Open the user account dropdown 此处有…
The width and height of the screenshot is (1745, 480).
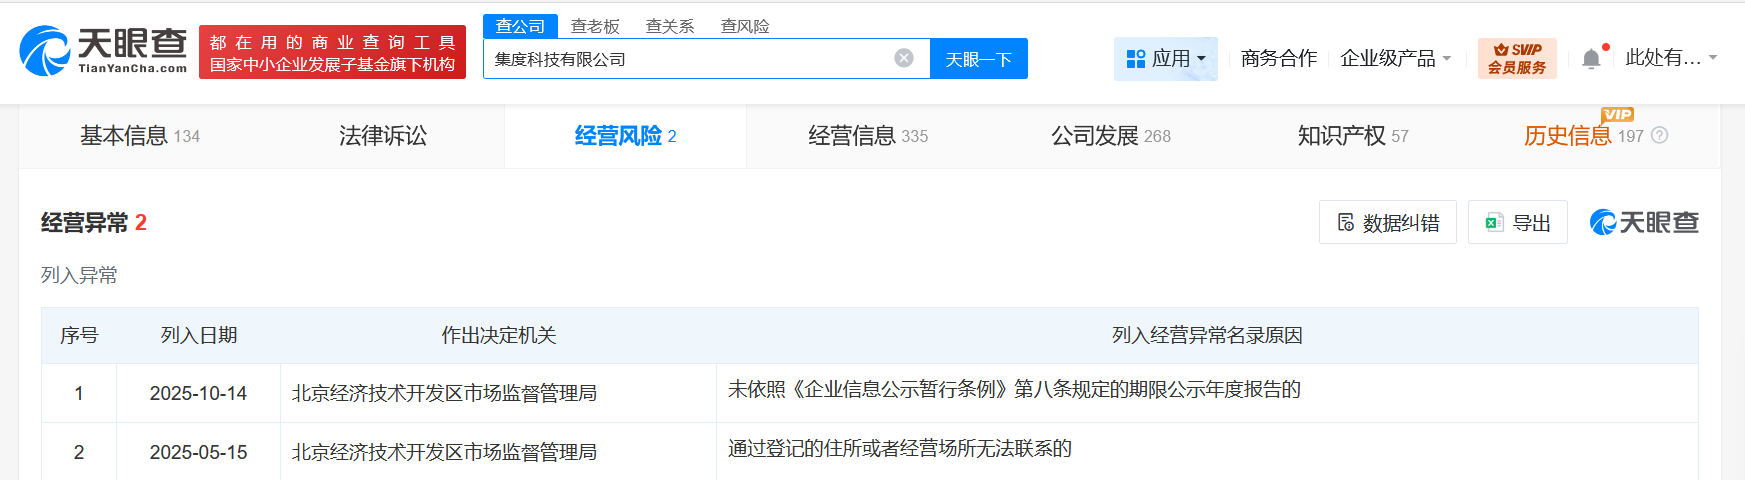click(x=1670, y=58)
